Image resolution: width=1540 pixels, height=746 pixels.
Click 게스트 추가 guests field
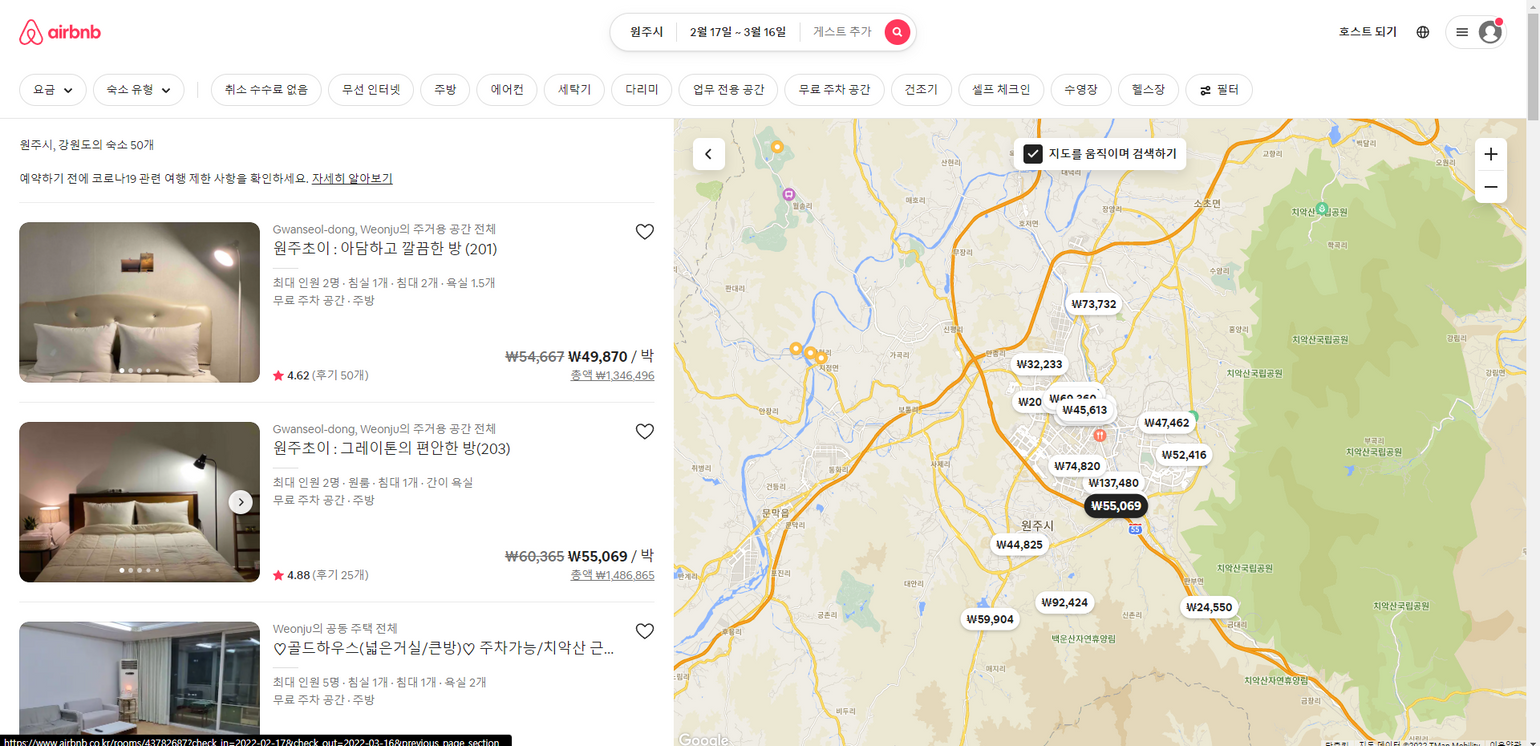842,32
